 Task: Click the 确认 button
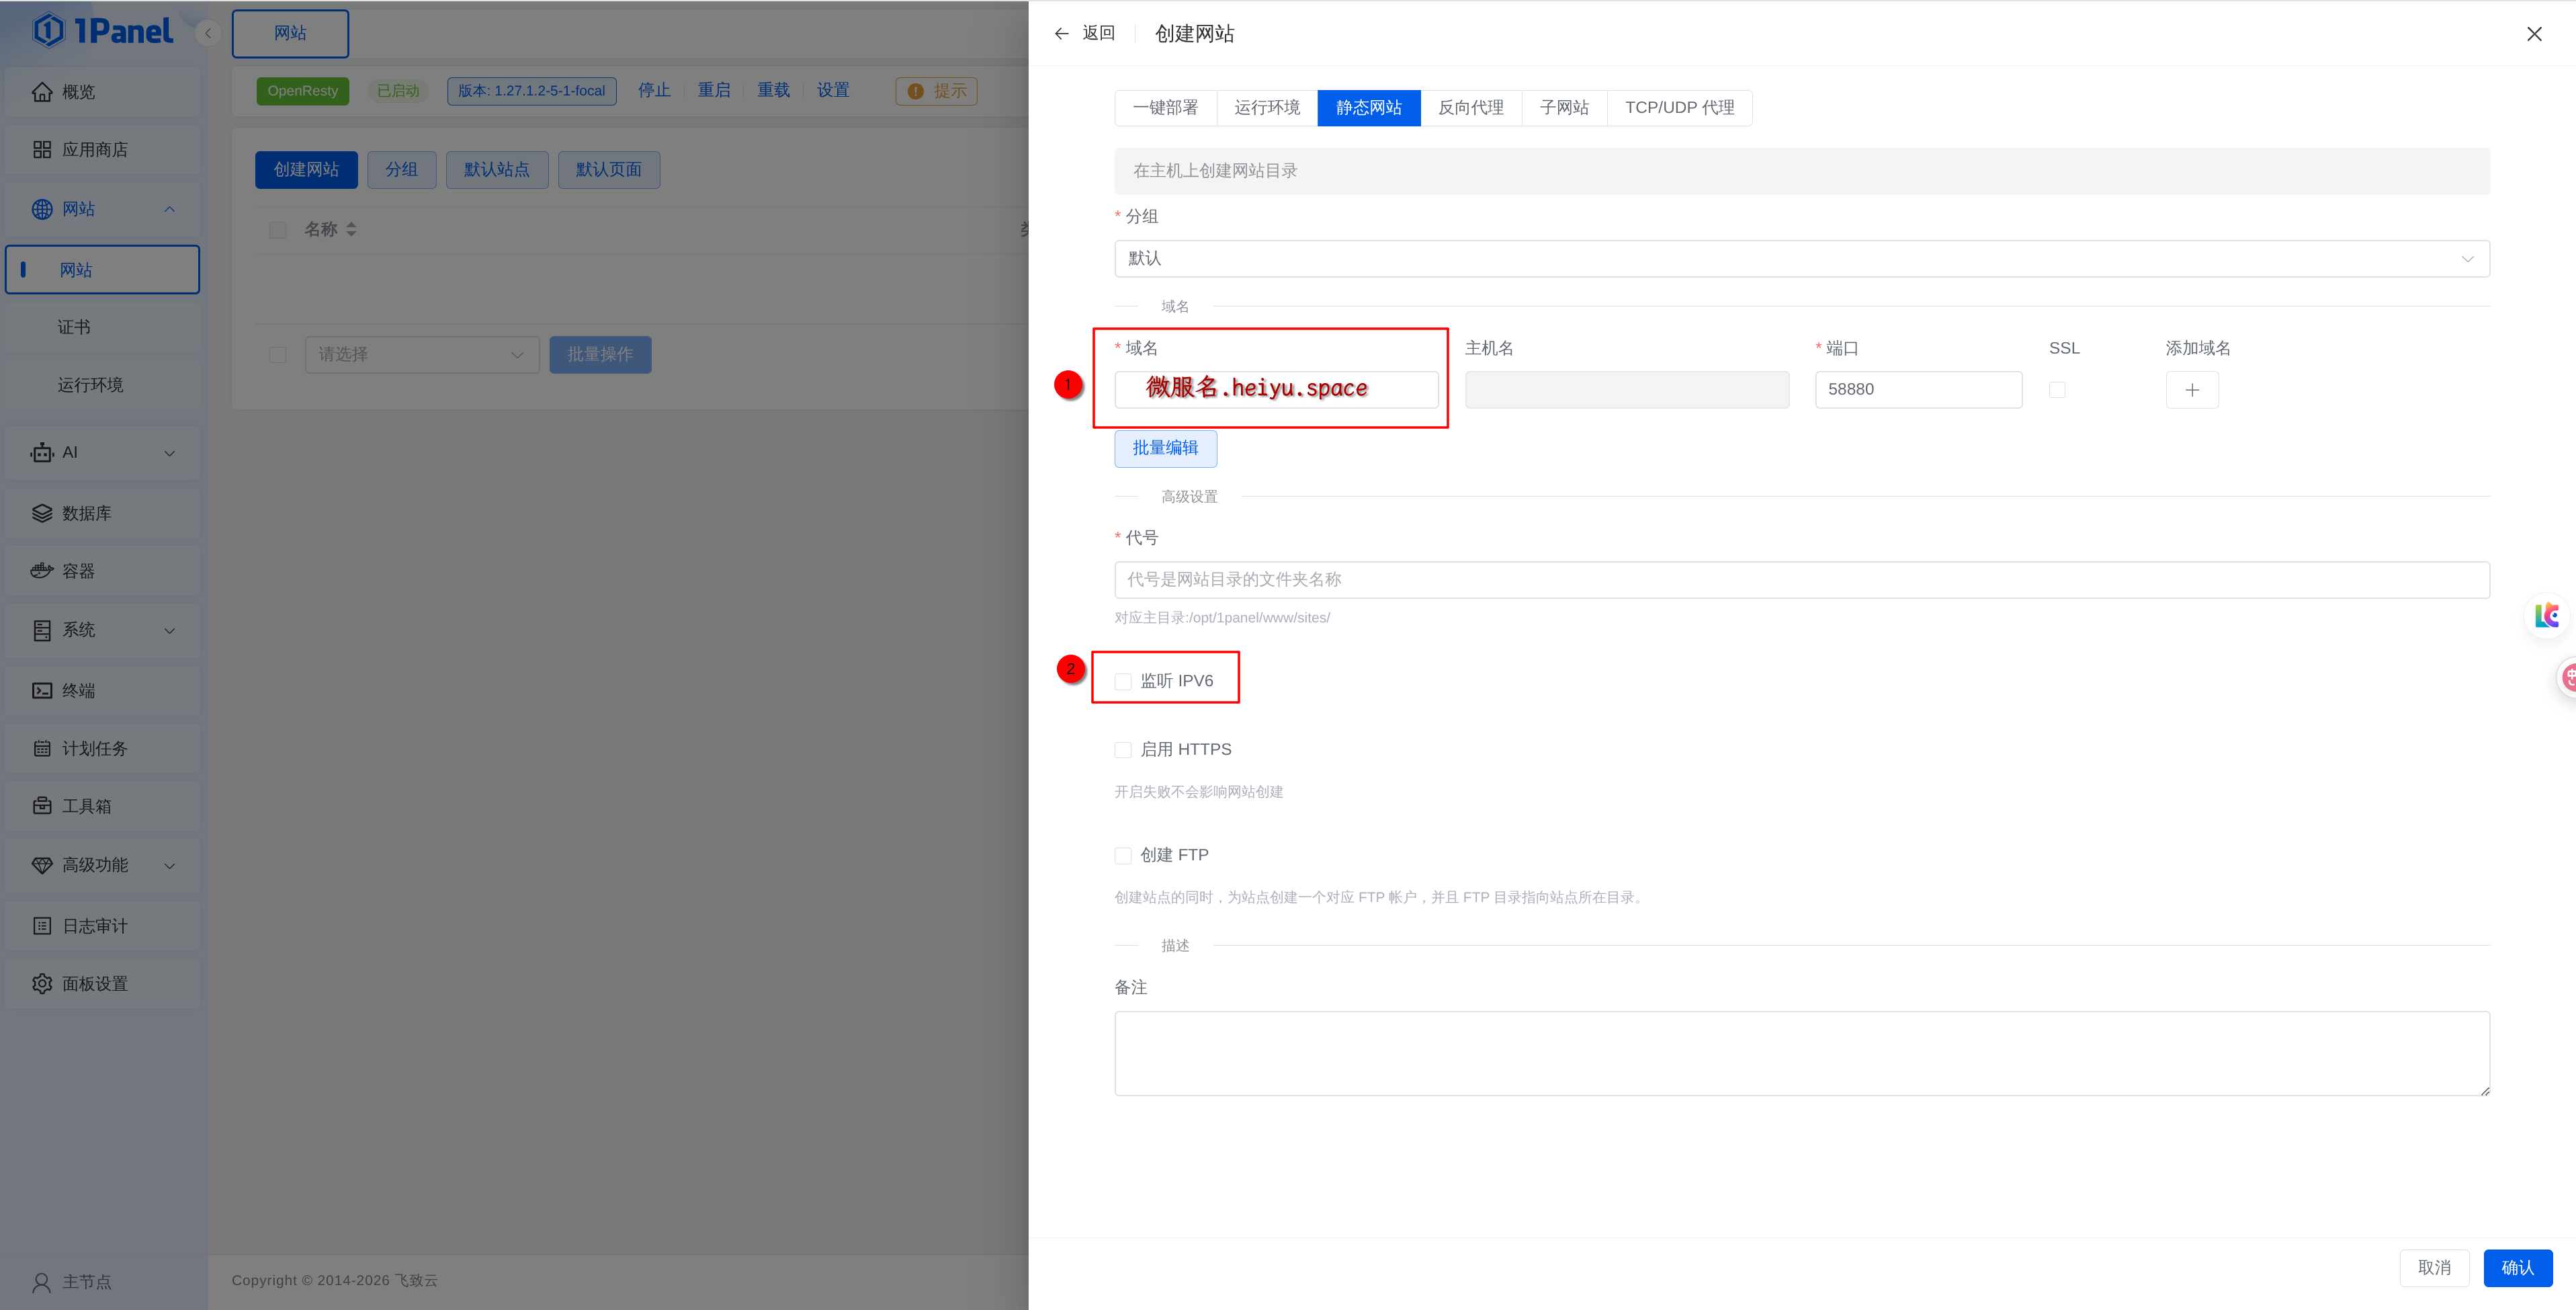click(2517, 1268)
